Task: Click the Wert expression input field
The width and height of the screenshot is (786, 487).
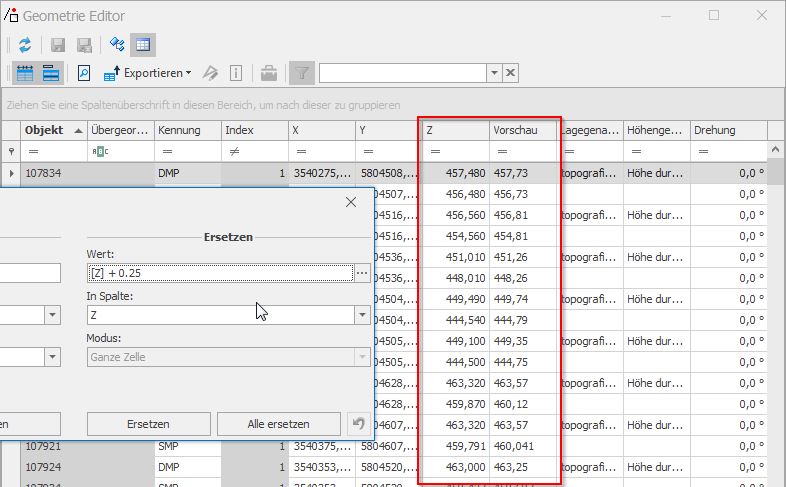Action: (x=220, y=273)
